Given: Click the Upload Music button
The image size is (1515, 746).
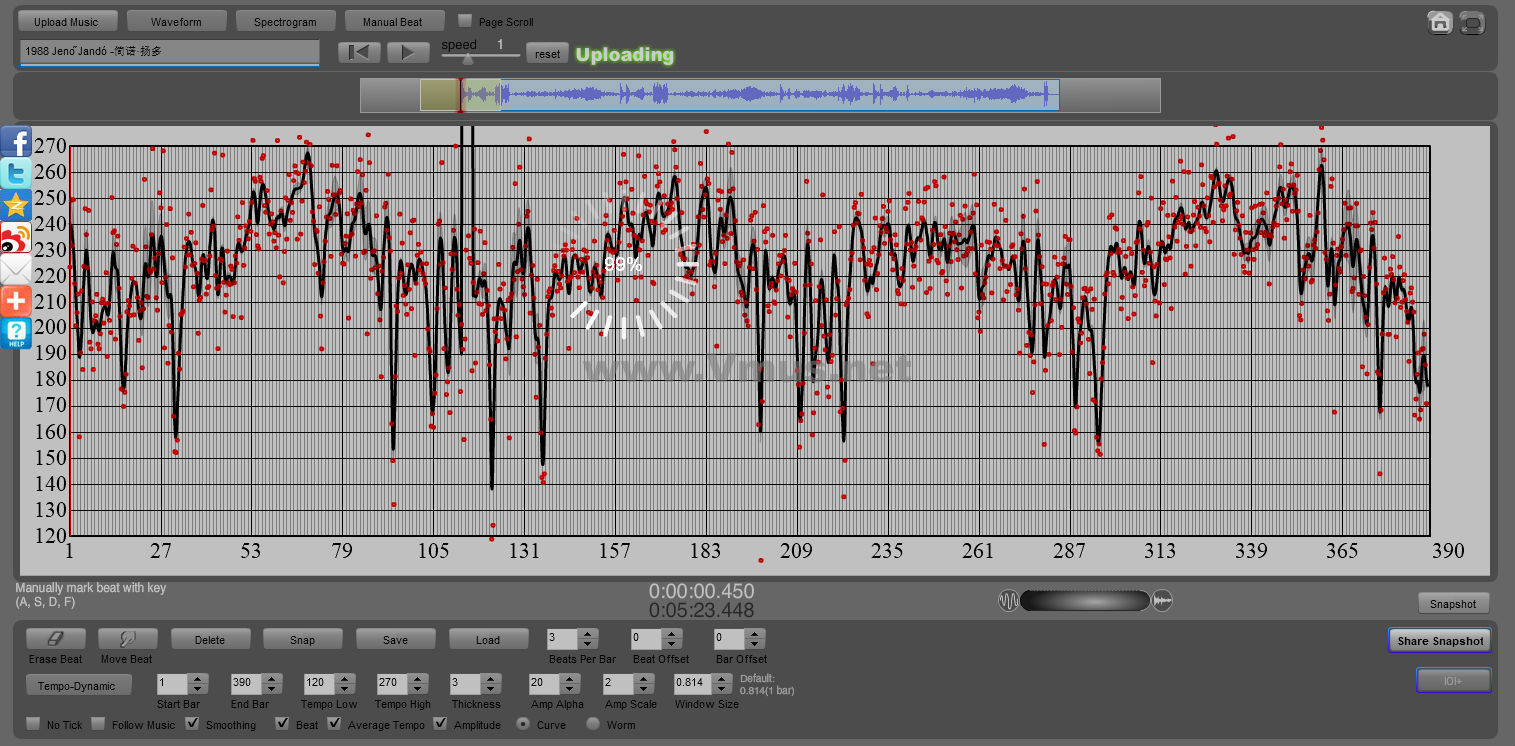Looking at the screenshot, I should pos(66,21).
